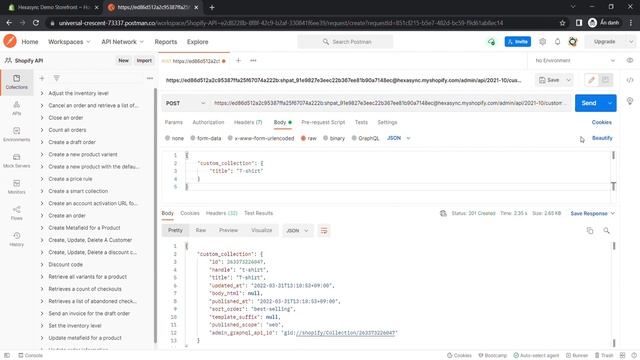Switch to the Raw response view
The image size is (640, 360).
(200, 230)
